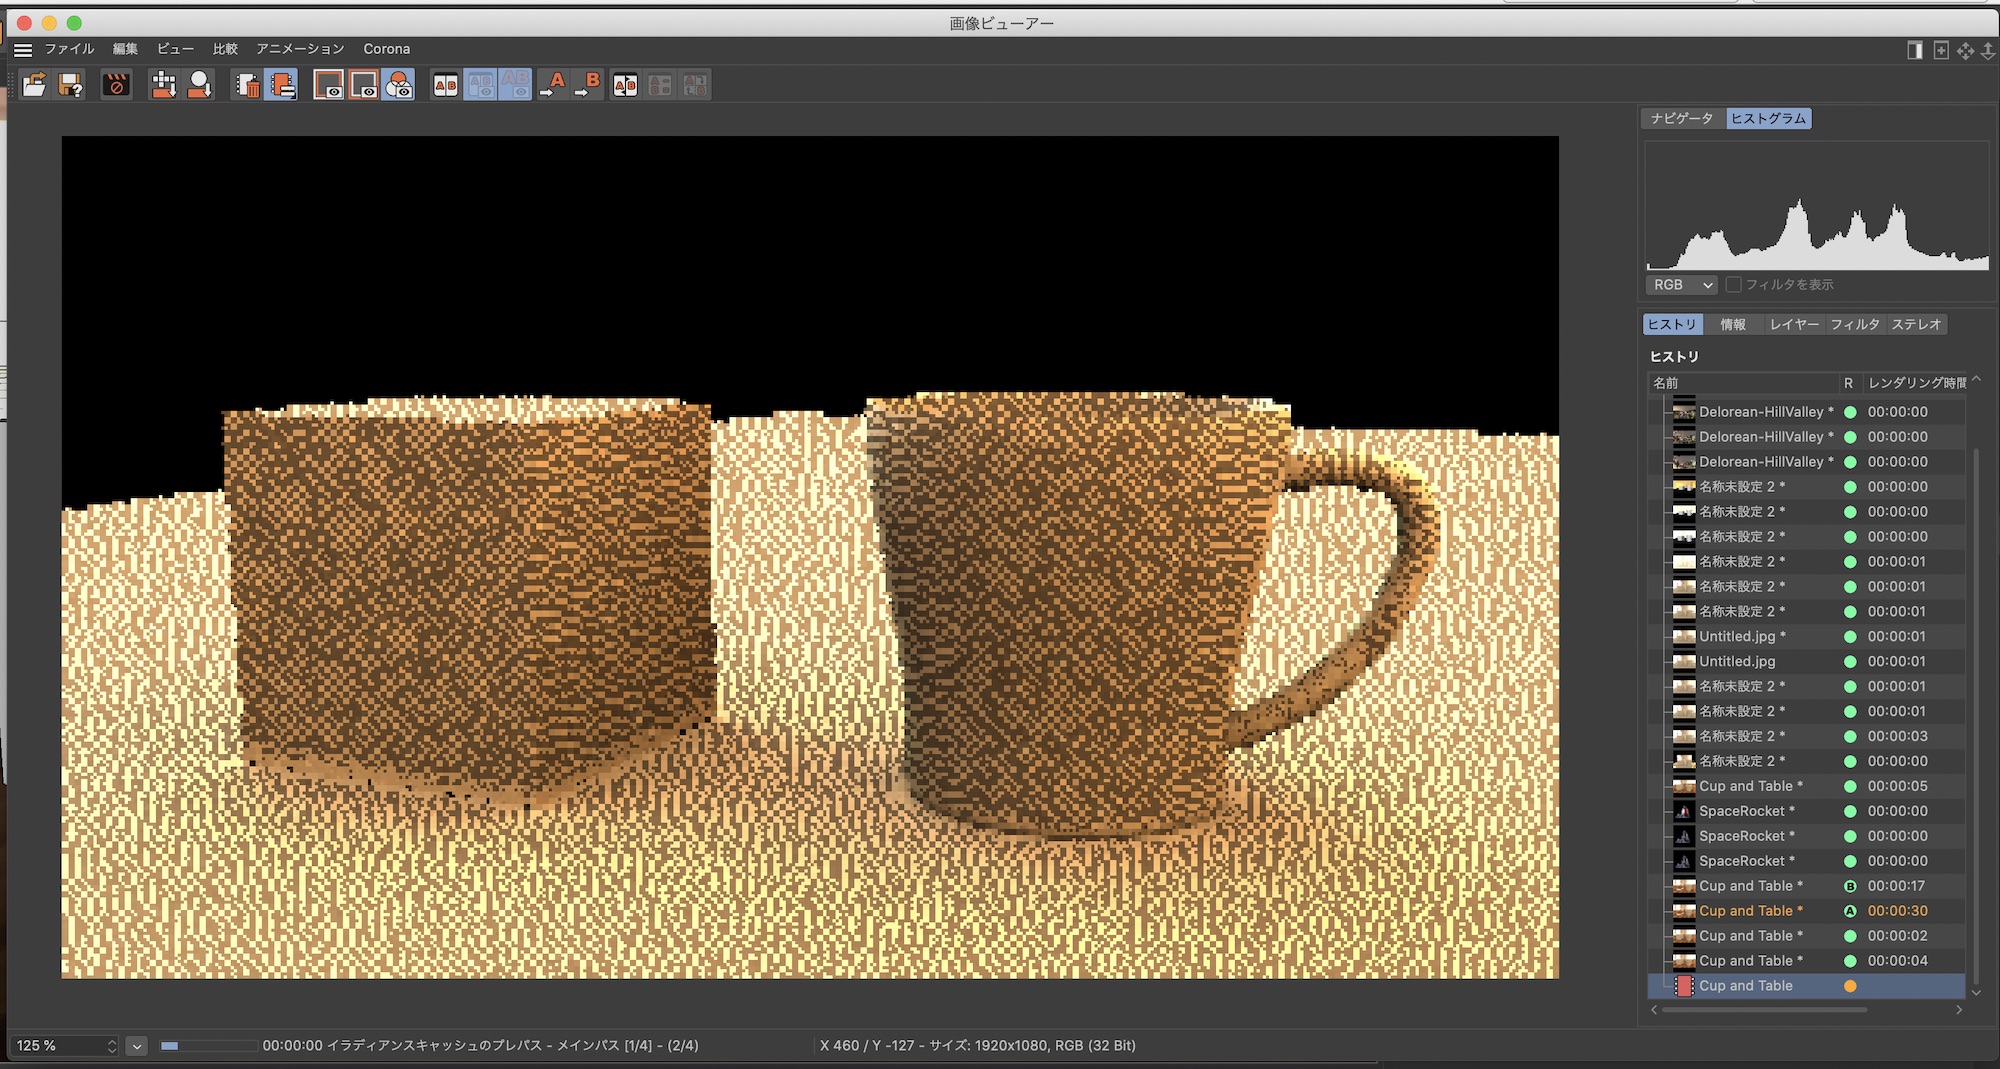This screenshot has width=2000, height=1069.
Task: Open the hamburger menu icon
Action: pyautogui.click(x=23, y=49)
